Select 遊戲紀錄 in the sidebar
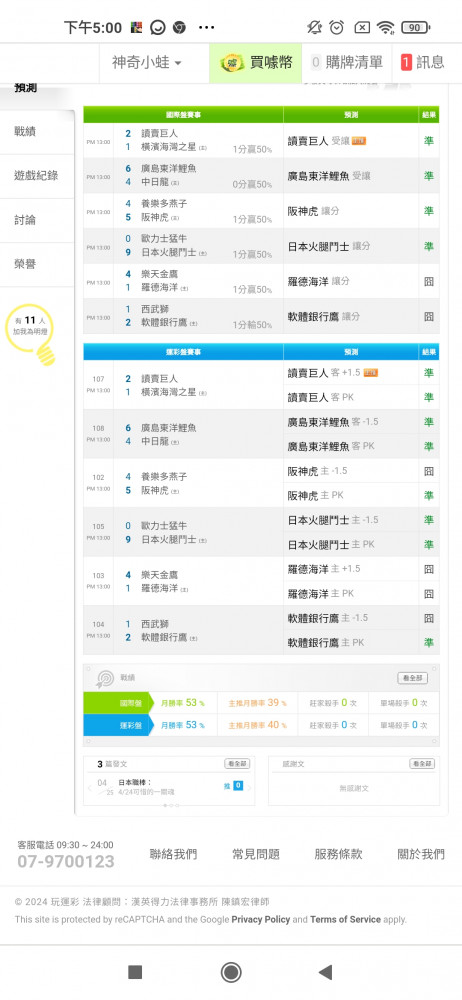This screenshot has height=1000, width=462. point(36,175)
